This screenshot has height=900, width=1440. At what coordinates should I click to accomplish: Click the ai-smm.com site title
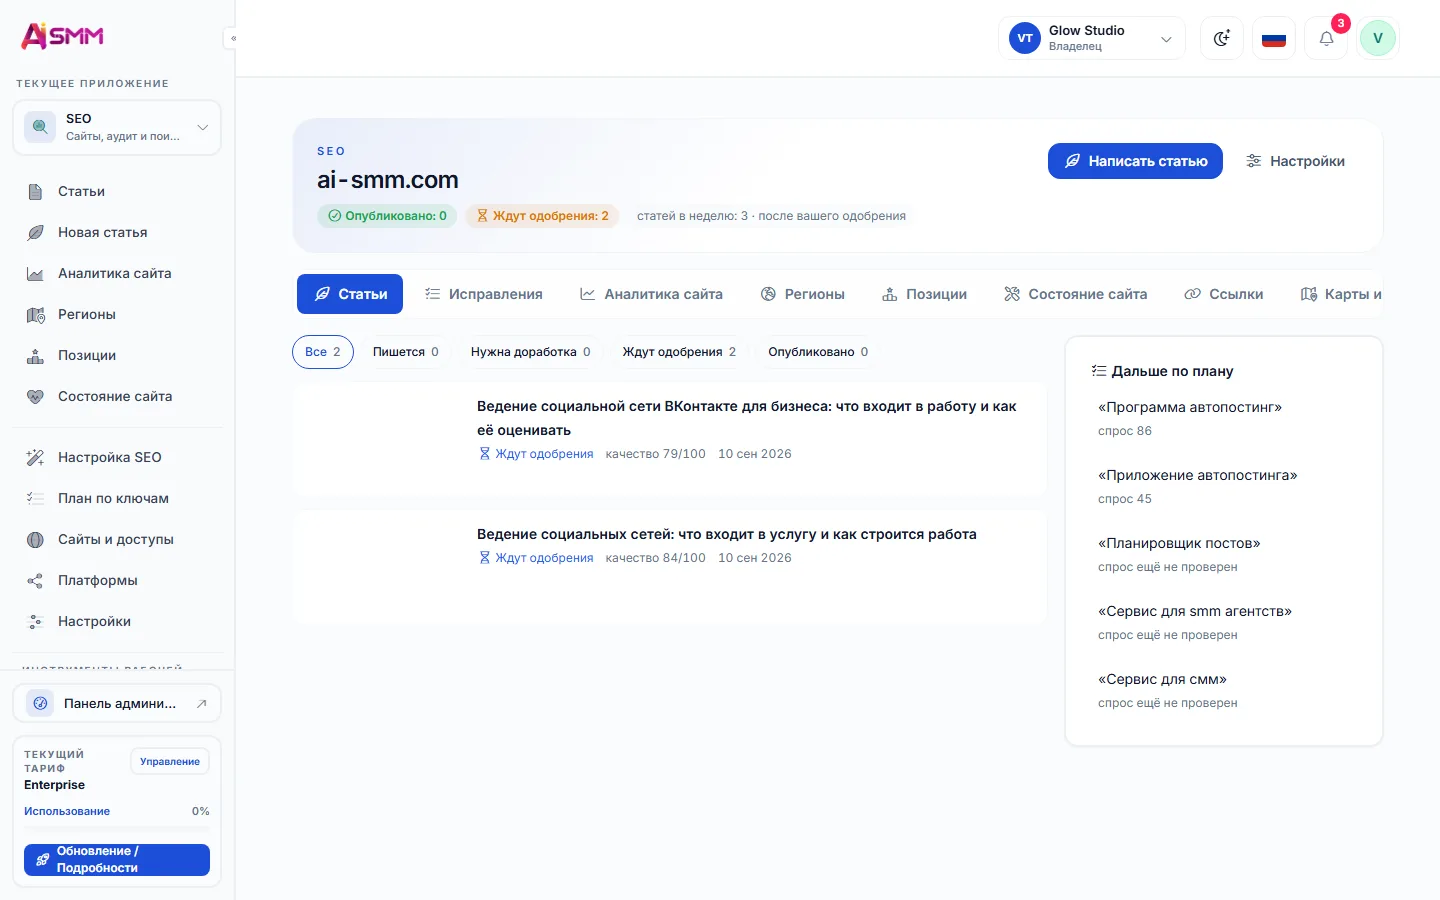388,180
